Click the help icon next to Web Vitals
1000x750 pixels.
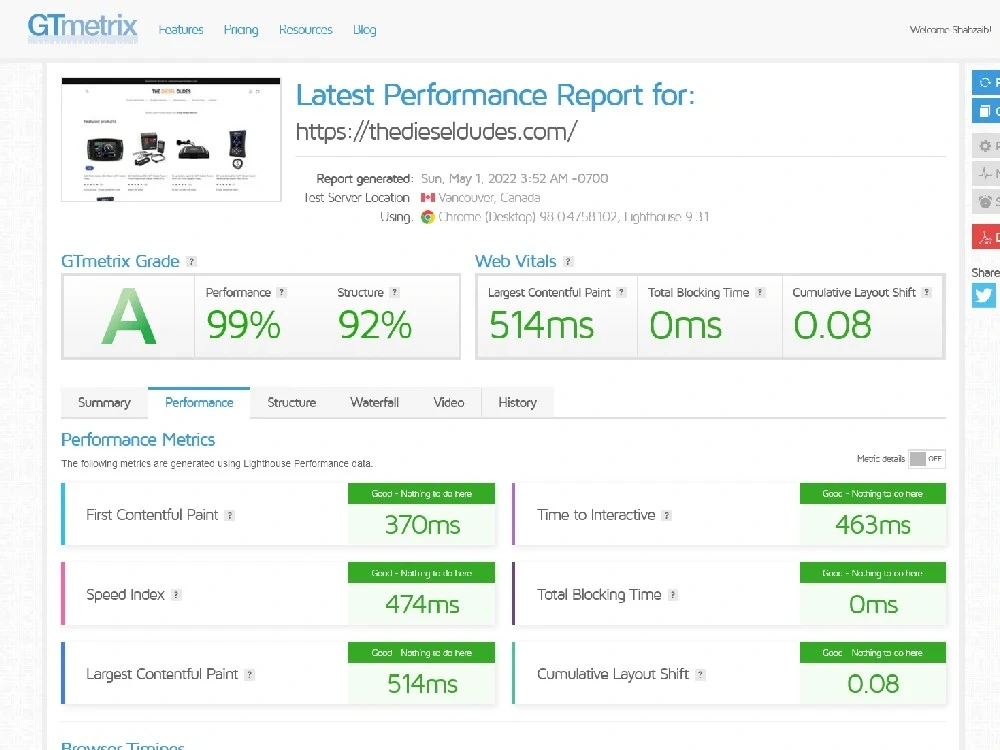tap(568, 261)
